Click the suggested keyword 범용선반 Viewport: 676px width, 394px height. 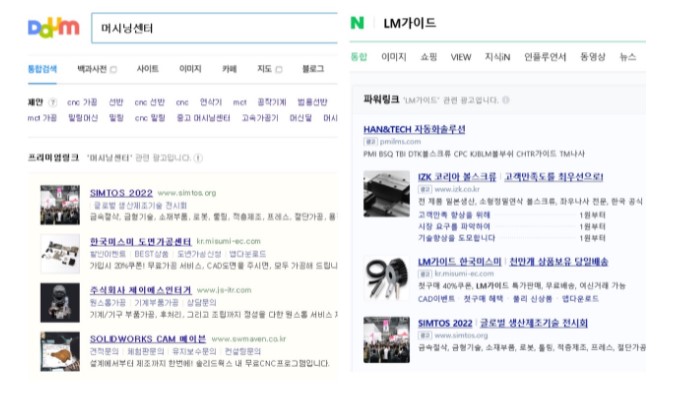coord(312,102)
